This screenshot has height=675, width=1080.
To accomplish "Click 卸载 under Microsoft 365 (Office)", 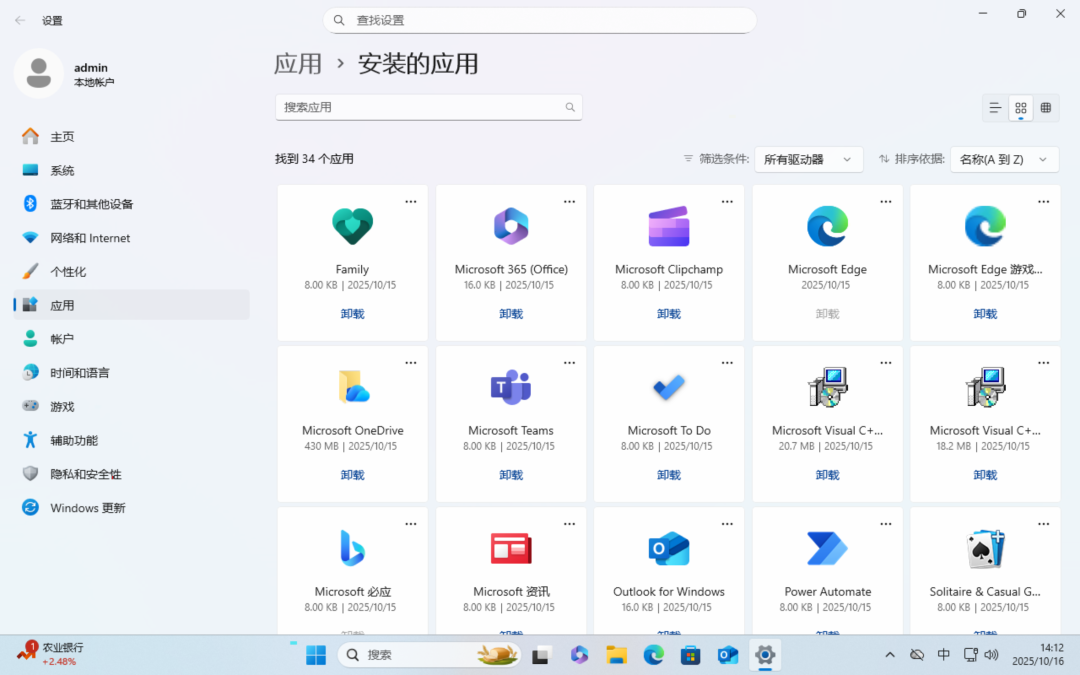I will 511,314.
